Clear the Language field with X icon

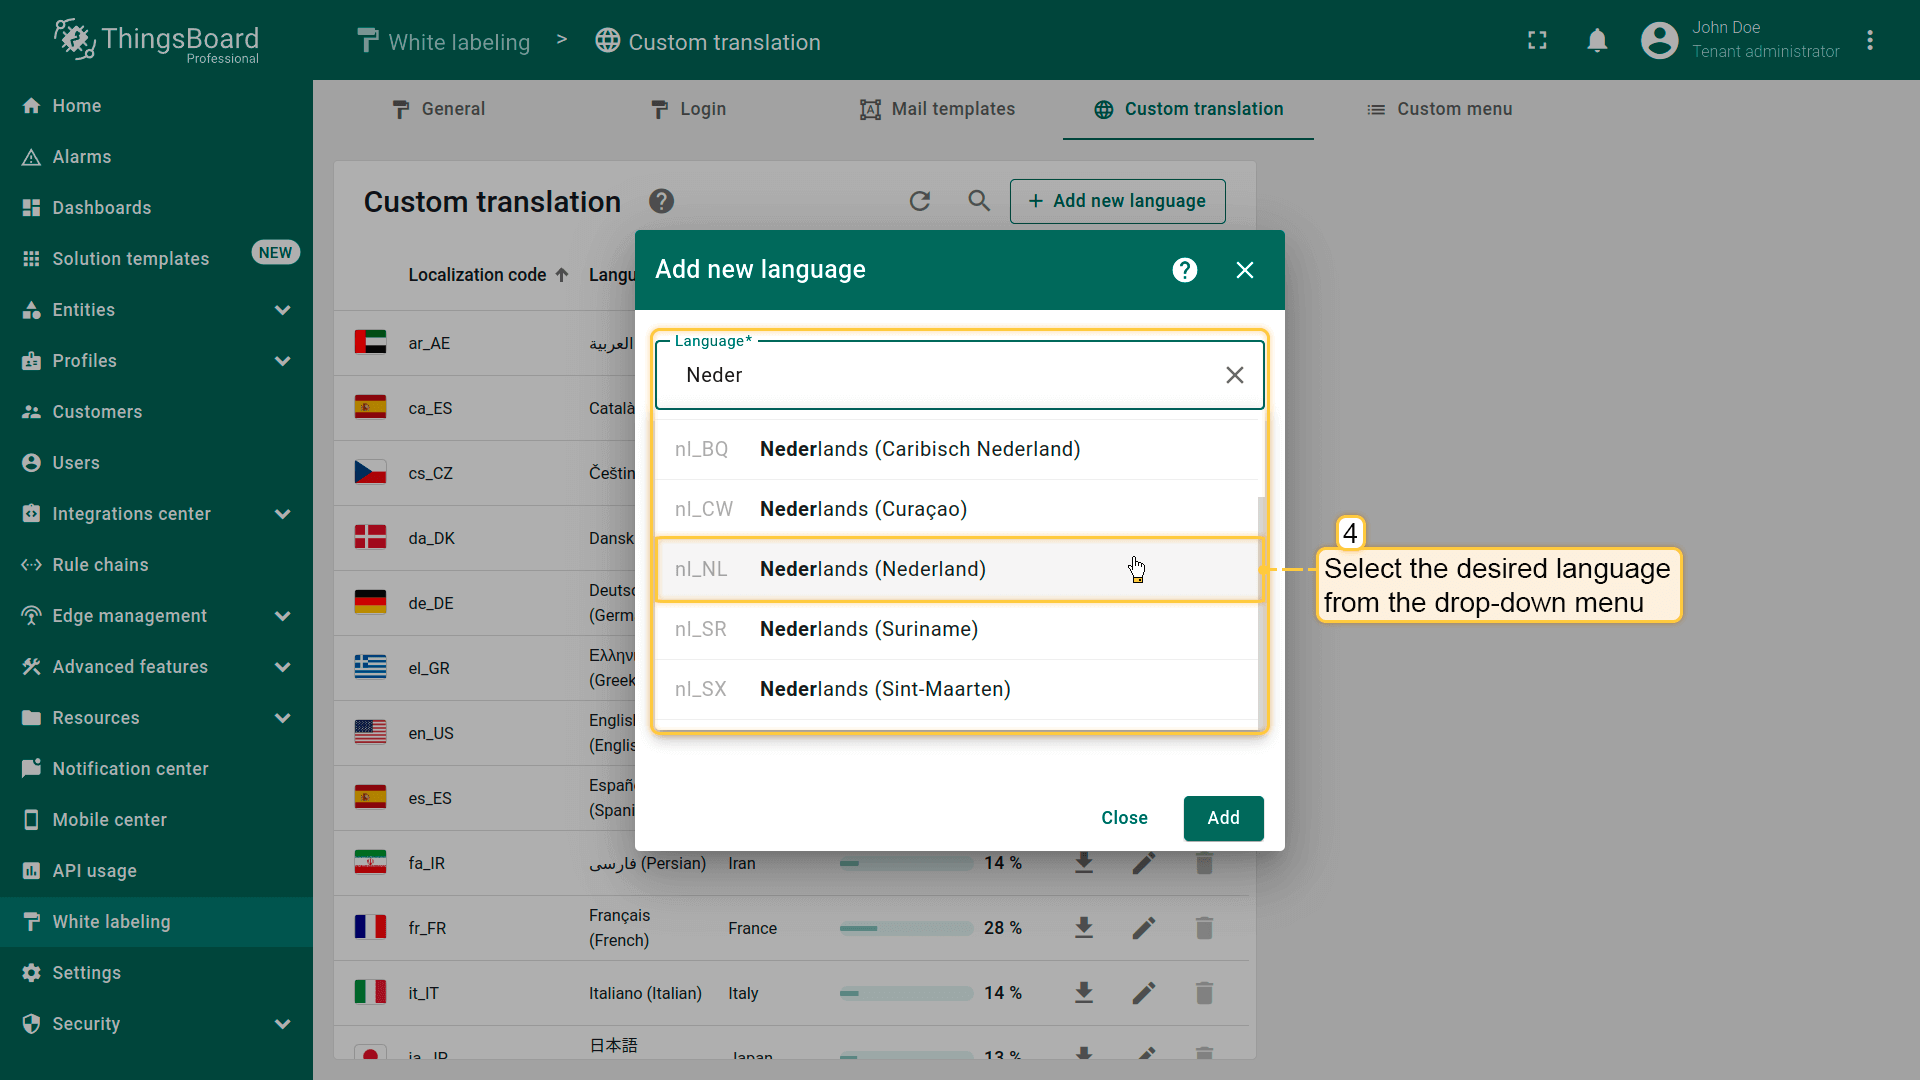pyautogui.click(x=1235, y=375)
